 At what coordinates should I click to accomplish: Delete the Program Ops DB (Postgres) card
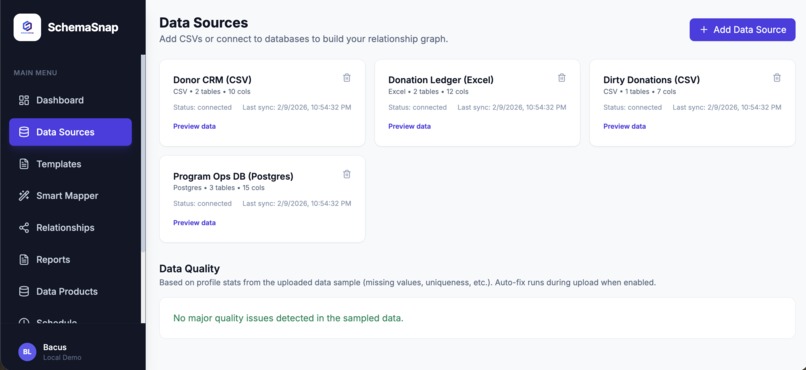[347, 174]
